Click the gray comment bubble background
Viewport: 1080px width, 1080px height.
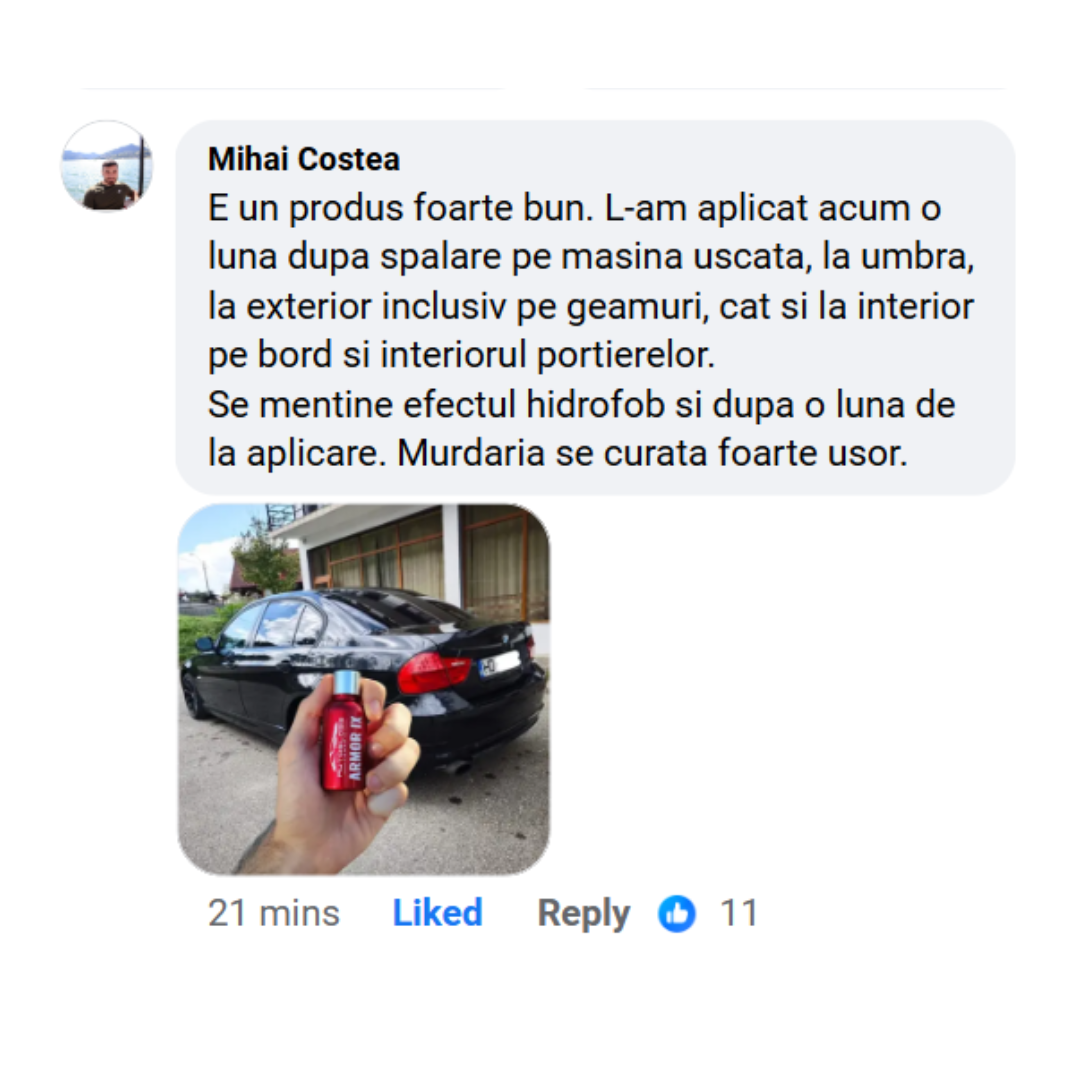(x=595, y=307)
